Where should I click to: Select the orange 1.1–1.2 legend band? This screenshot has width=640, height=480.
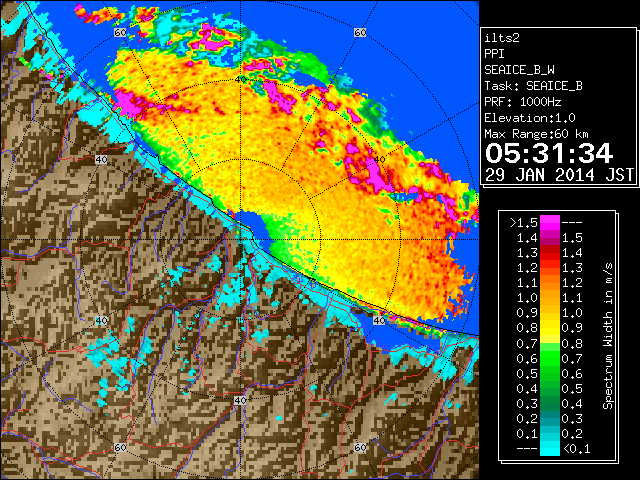pos(549,283)
